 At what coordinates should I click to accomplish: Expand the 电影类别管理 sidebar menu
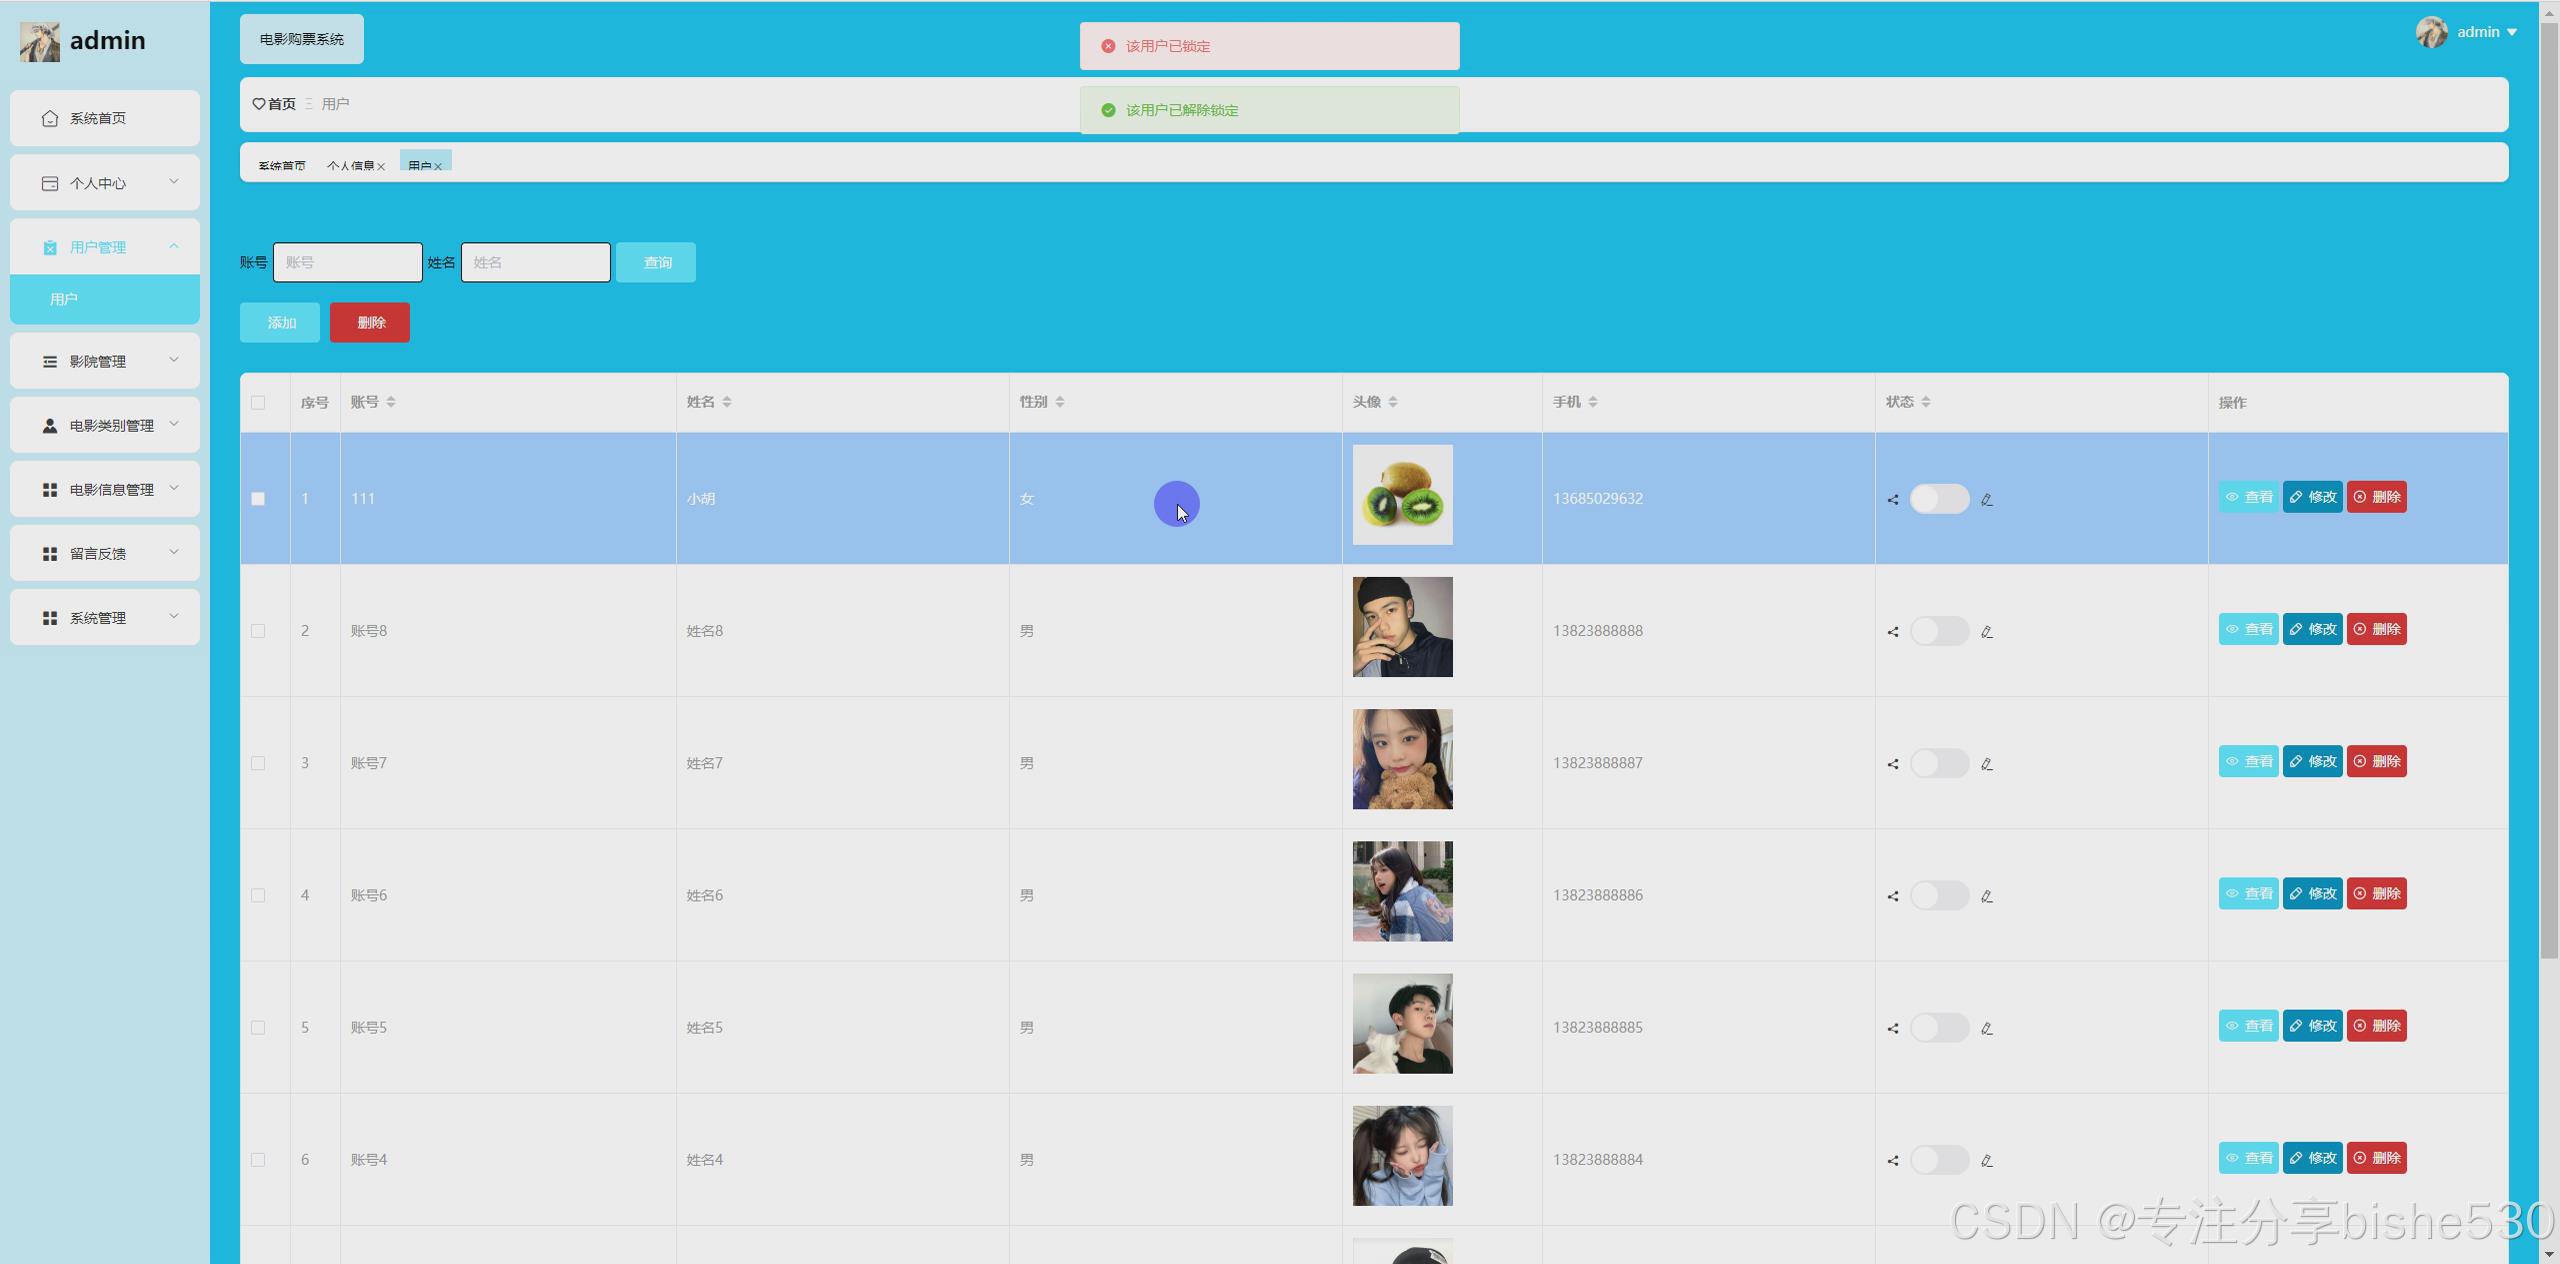pyautogui.click(x=105, y=425)
